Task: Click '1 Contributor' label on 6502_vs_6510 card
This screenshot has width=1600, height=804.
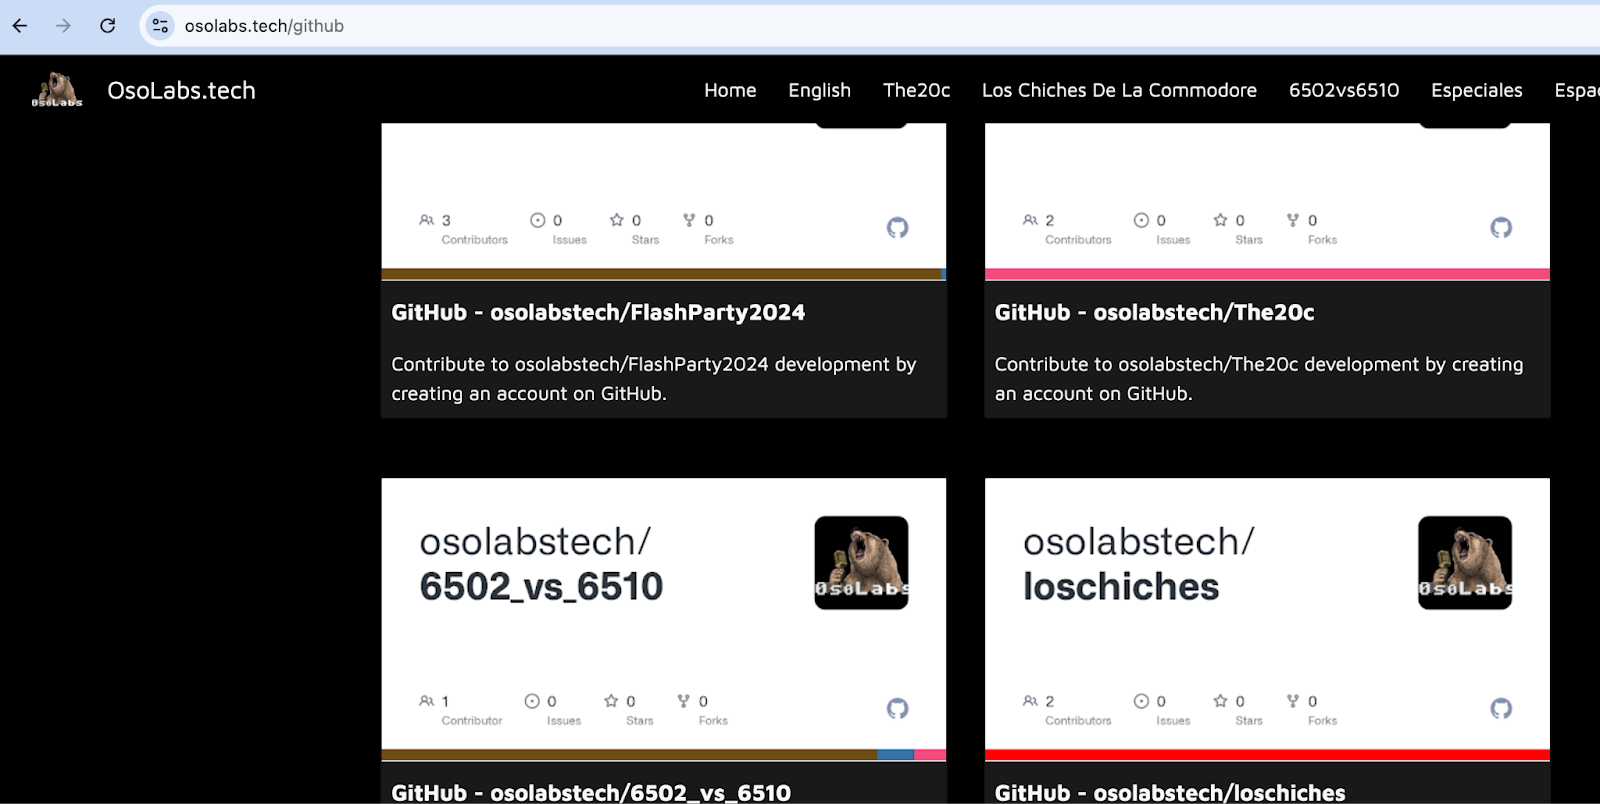Action: point(472,721)
